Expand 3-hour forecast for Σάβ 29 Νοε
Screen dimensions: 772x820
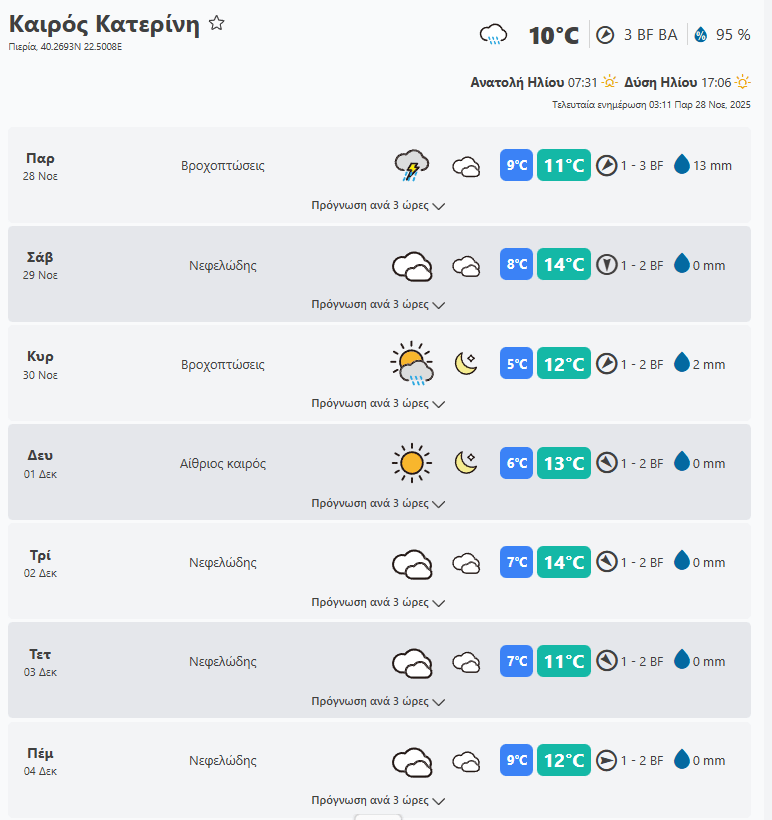378,304
